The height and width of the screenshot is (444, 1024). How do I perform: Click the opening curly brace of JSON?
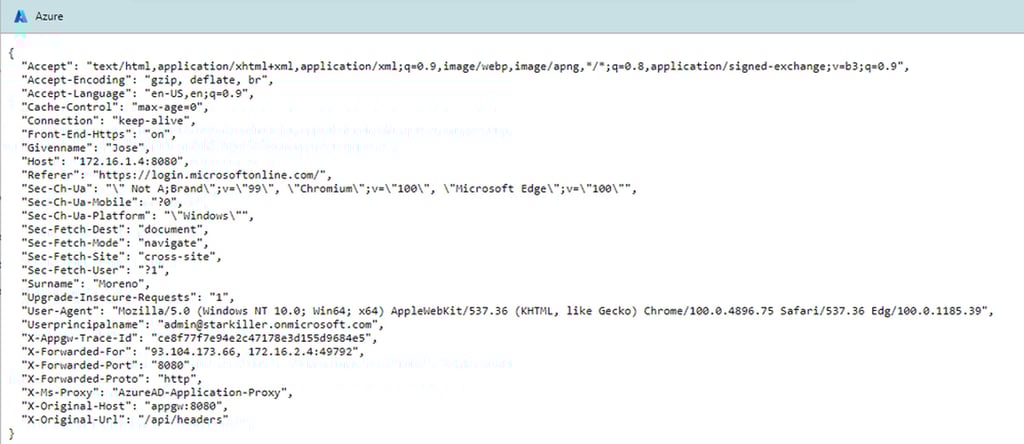(x=10, y=52)
